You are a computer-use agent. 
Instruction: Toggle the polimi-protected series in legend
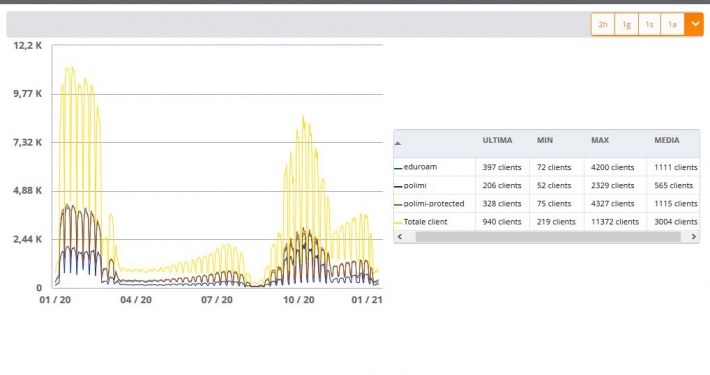pyautogui.click(x=434, y=203)
